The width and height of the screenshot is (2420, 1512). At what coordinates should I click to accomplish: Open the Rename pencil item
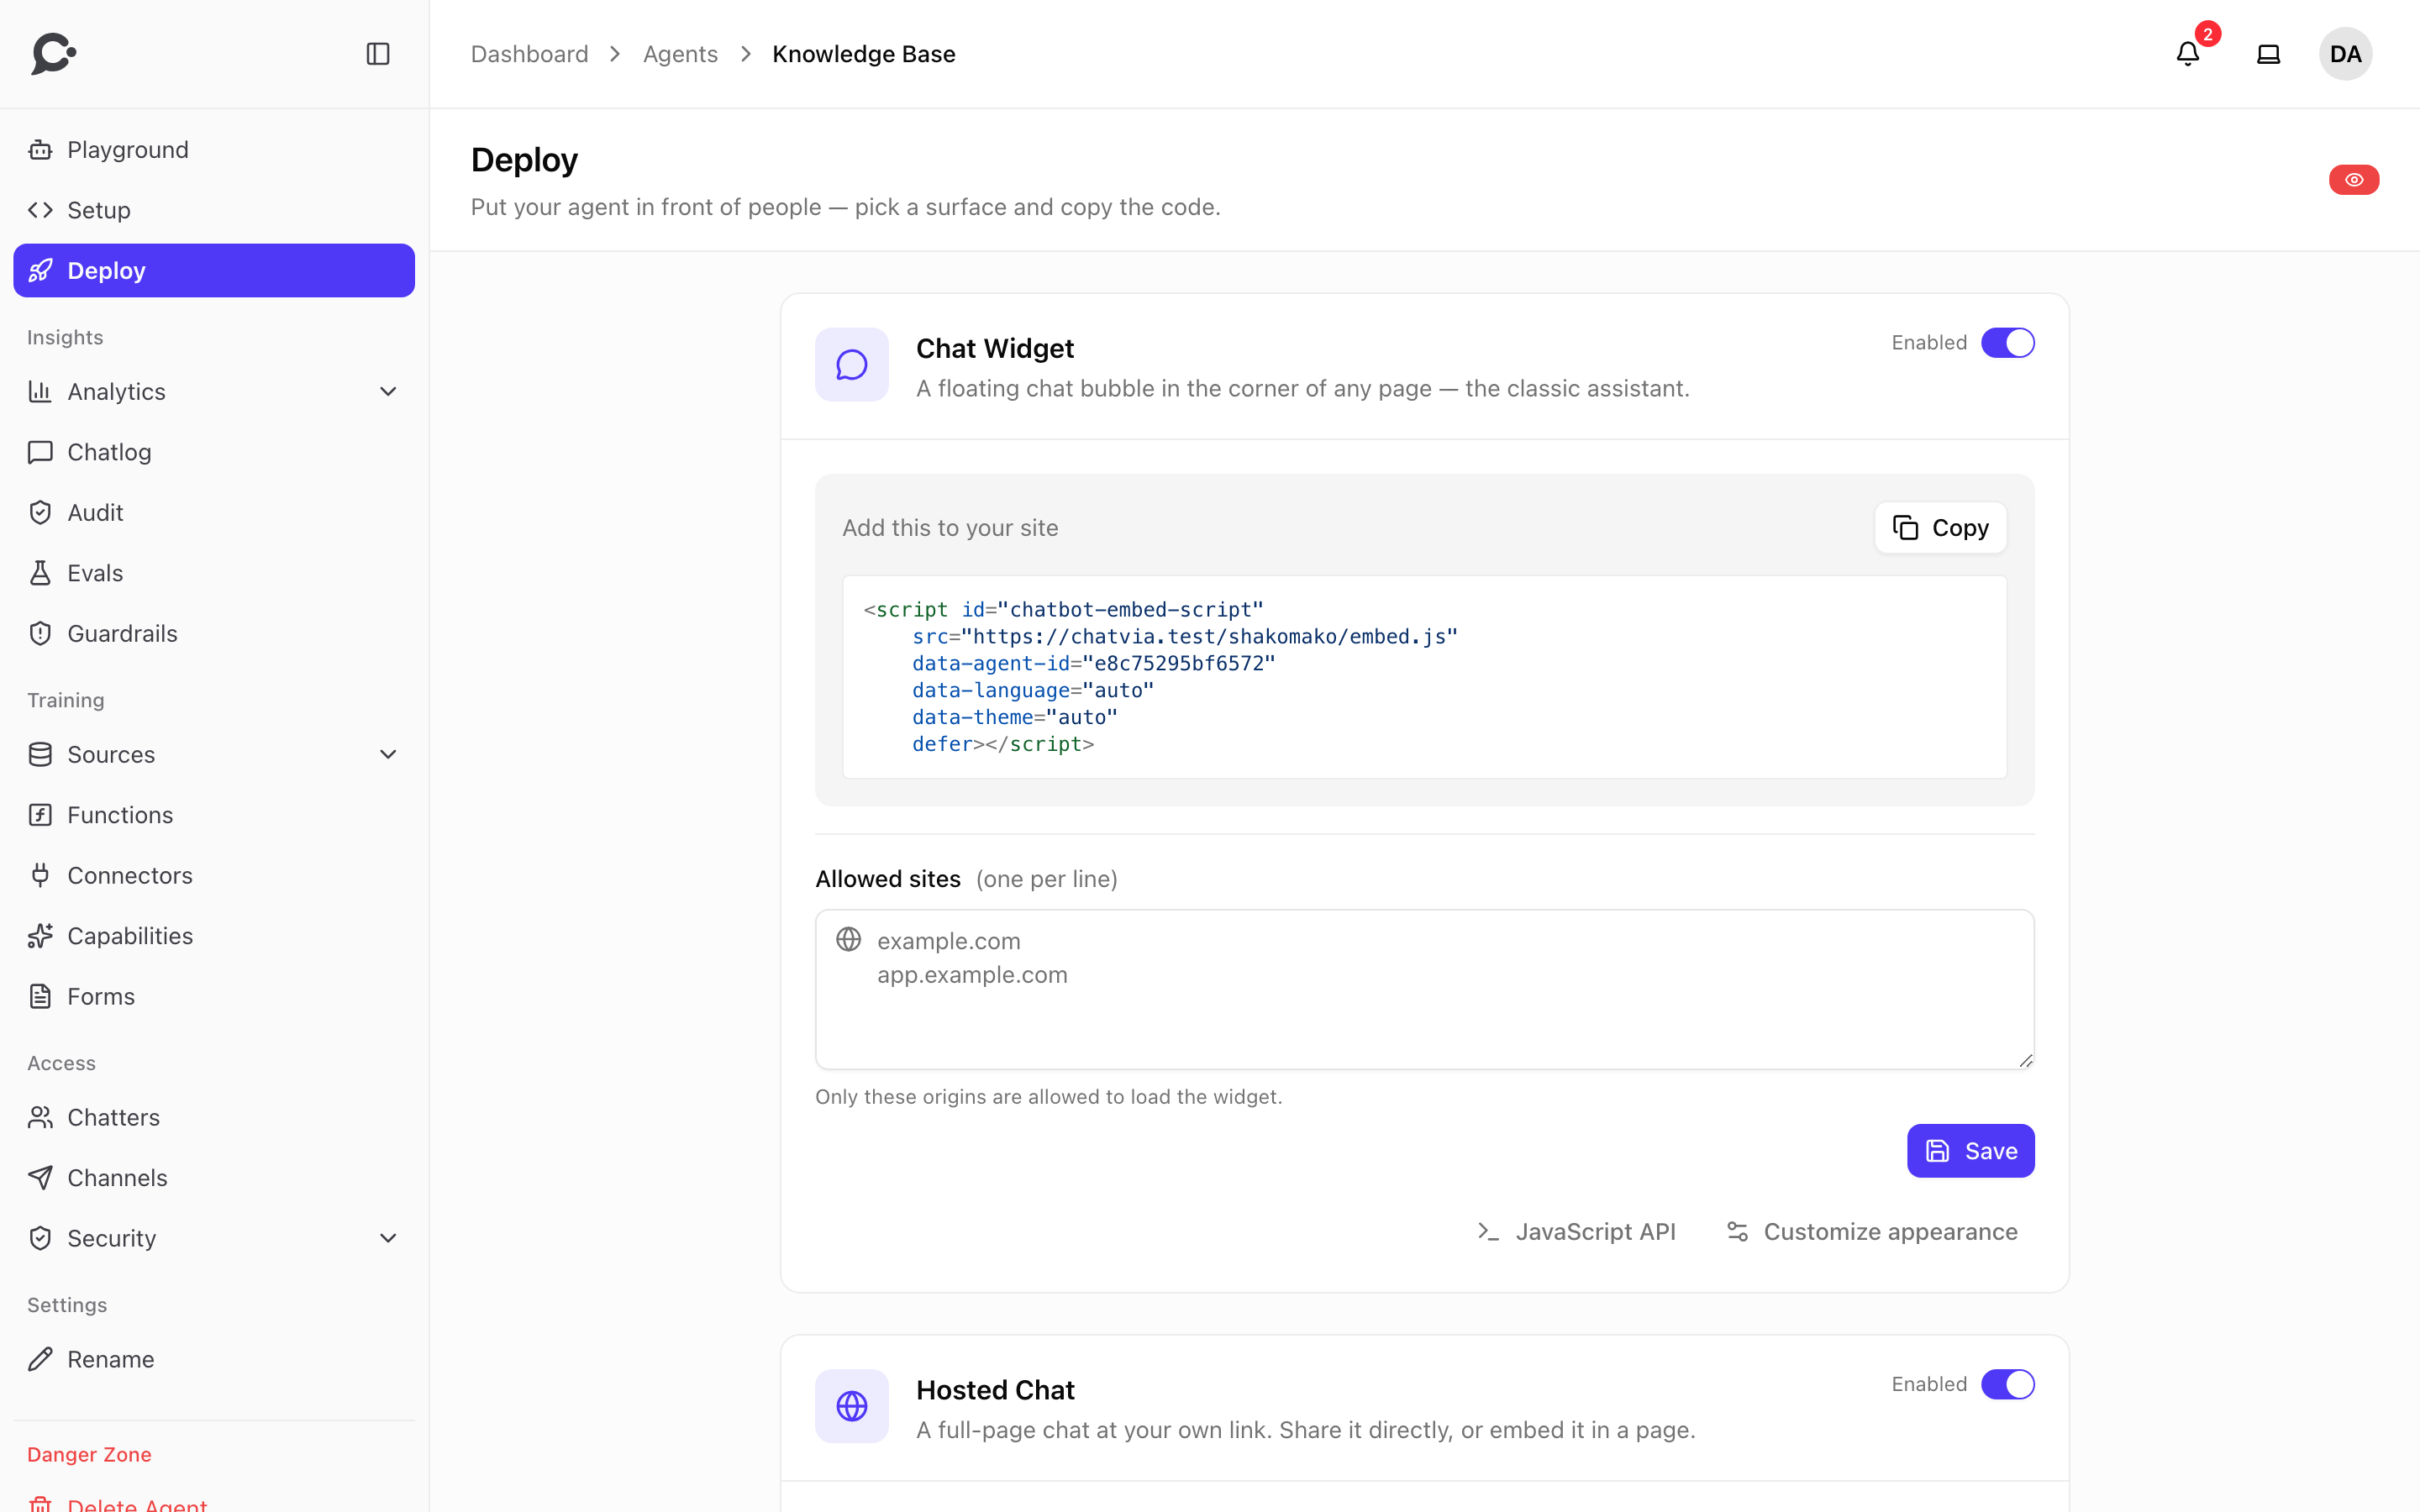[x=214, y=1359]
